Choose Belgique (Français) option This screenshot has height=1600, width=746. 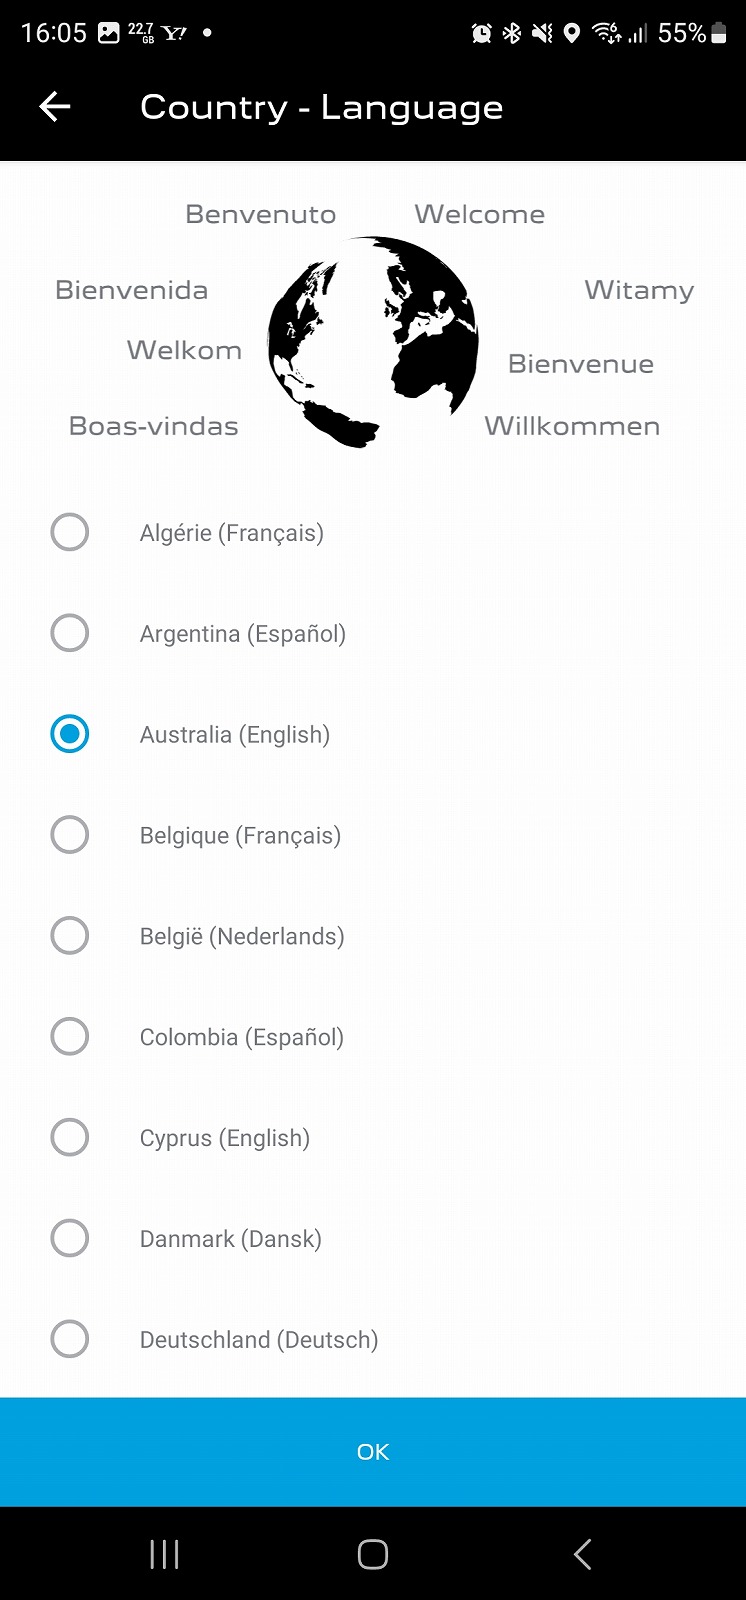click(x=70, y=835)
